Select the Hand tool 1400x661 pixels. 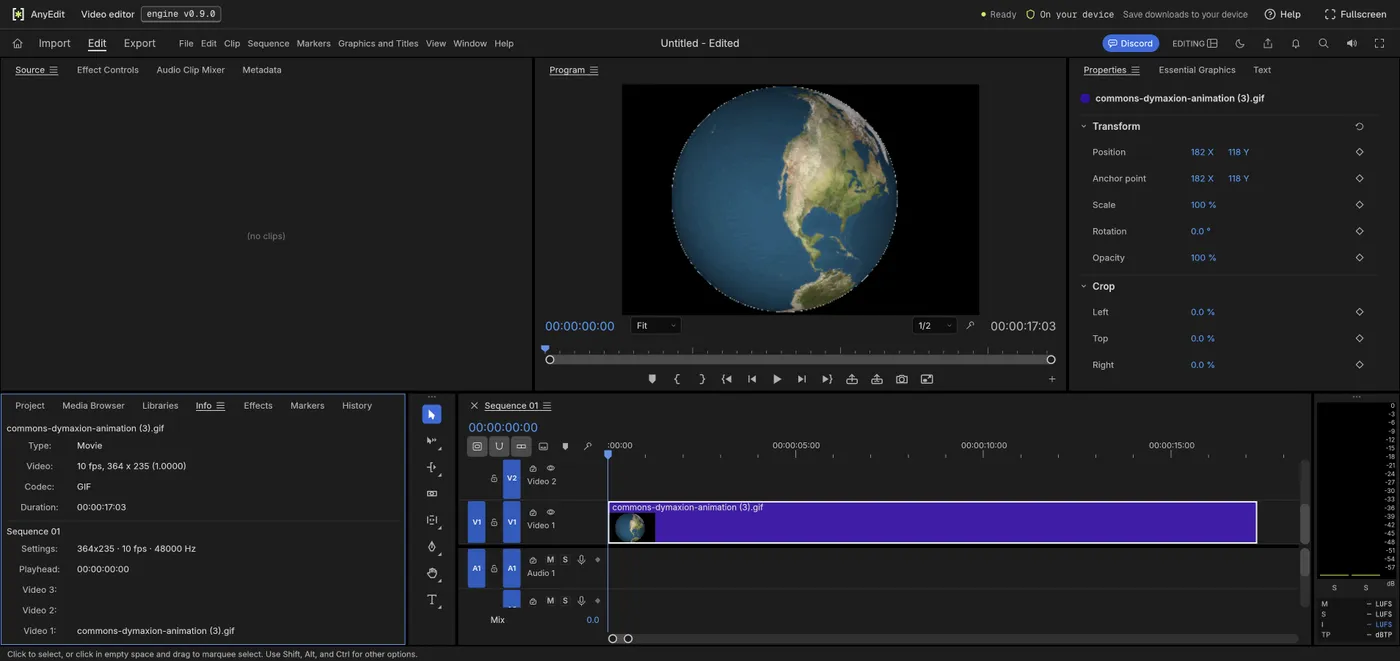432,573
